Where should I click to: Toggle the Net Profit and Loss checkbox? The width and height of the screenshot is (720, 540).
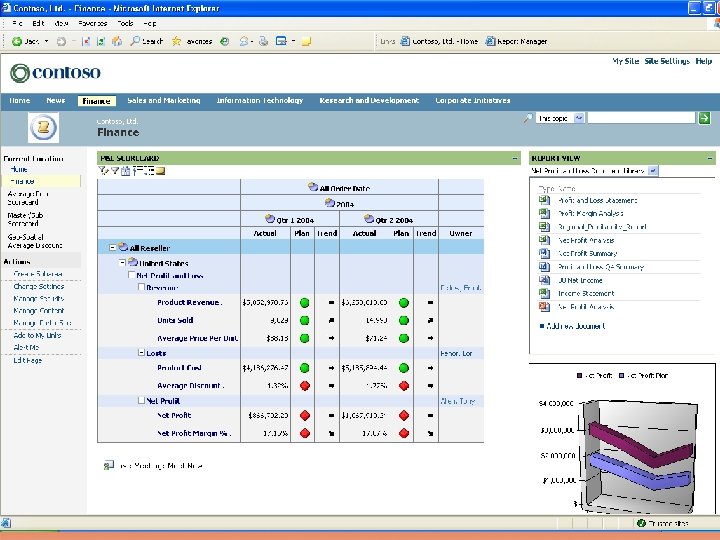pyautogui.click(x=131, y=275)
